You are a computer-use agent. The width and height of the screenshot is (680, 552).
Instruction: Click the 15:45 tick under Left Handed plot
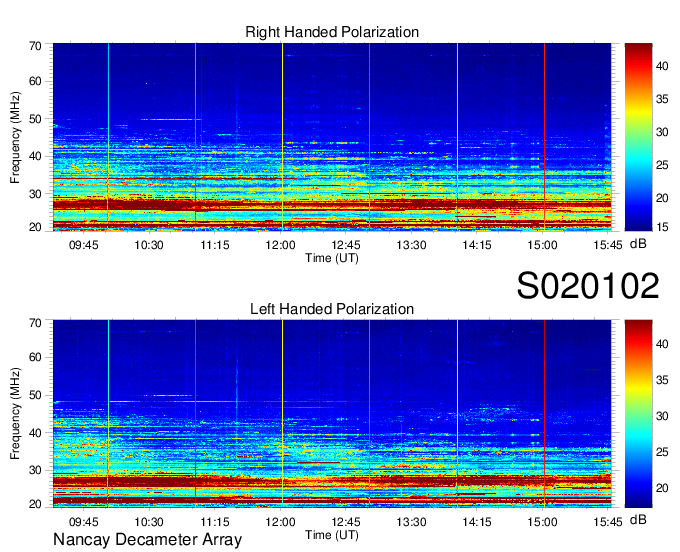(608, 522)
